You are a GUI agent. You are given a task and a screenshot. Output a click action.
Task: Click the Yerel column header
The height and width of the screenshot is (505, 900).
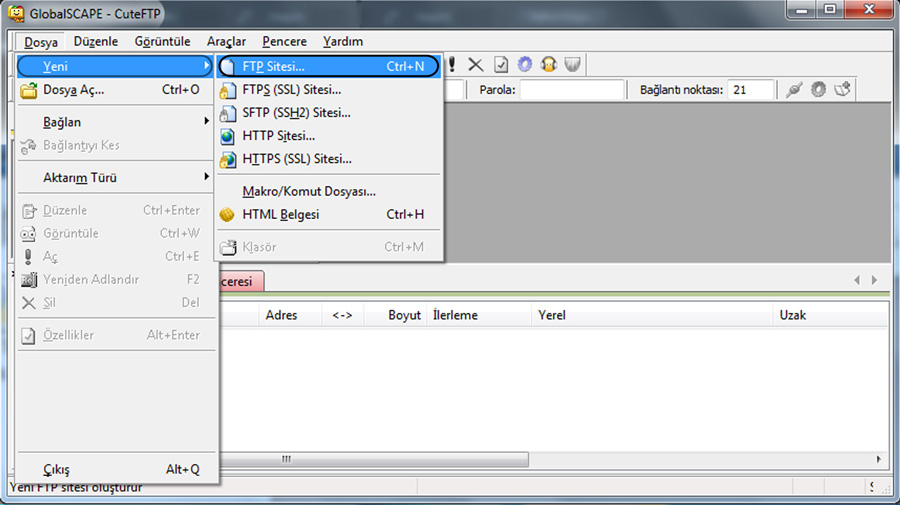click(653, 315)
